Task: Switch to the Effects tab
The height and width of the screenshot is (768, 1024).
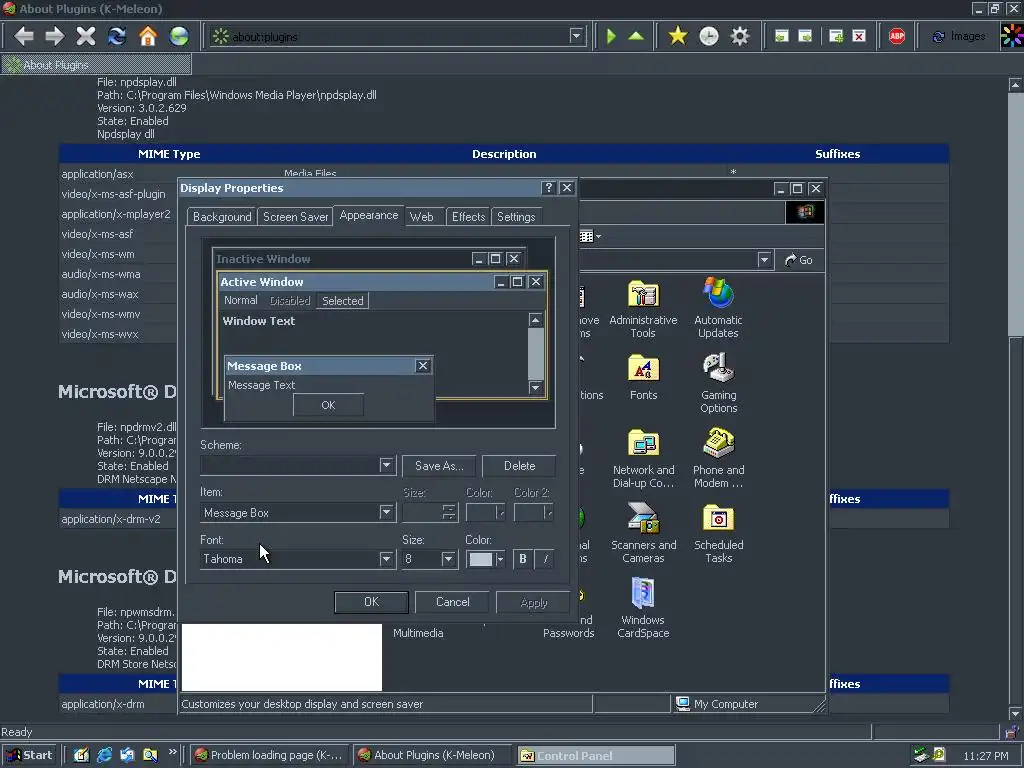Action: (468, 217)
